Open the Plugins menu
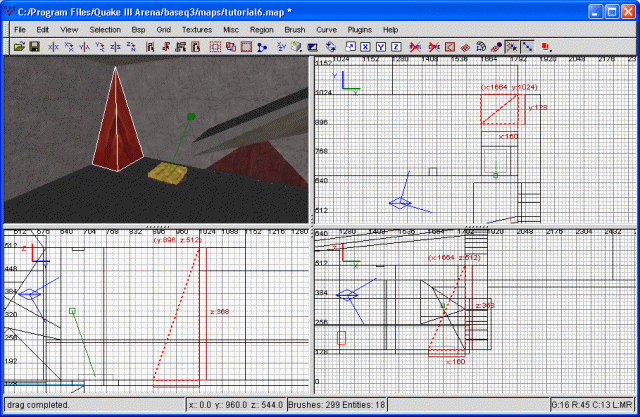 click(360, 30)
